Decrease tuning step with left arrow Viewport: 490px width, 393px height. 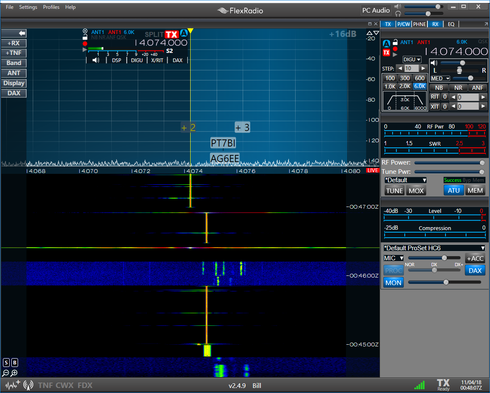(x=400, y=68)
